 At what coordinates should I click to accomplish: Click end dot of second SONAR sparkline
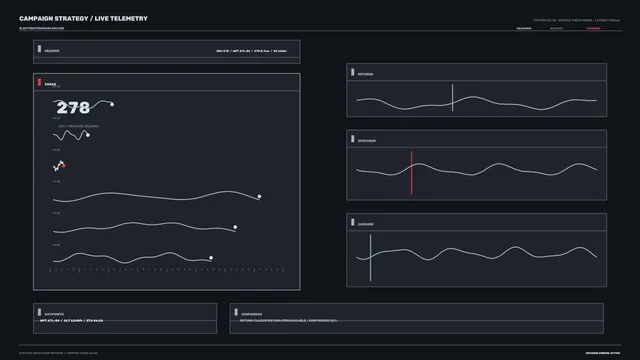[x=88, y=135]
